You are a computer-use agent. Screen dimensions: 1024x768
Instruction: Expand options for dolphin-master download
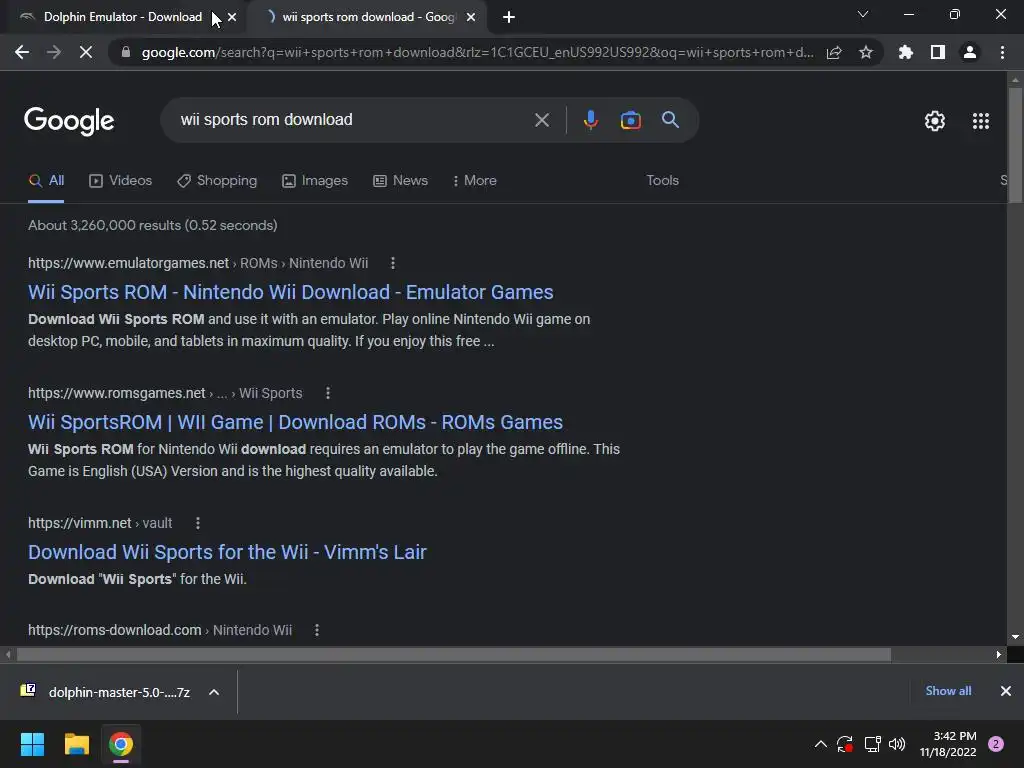point(214,692)
